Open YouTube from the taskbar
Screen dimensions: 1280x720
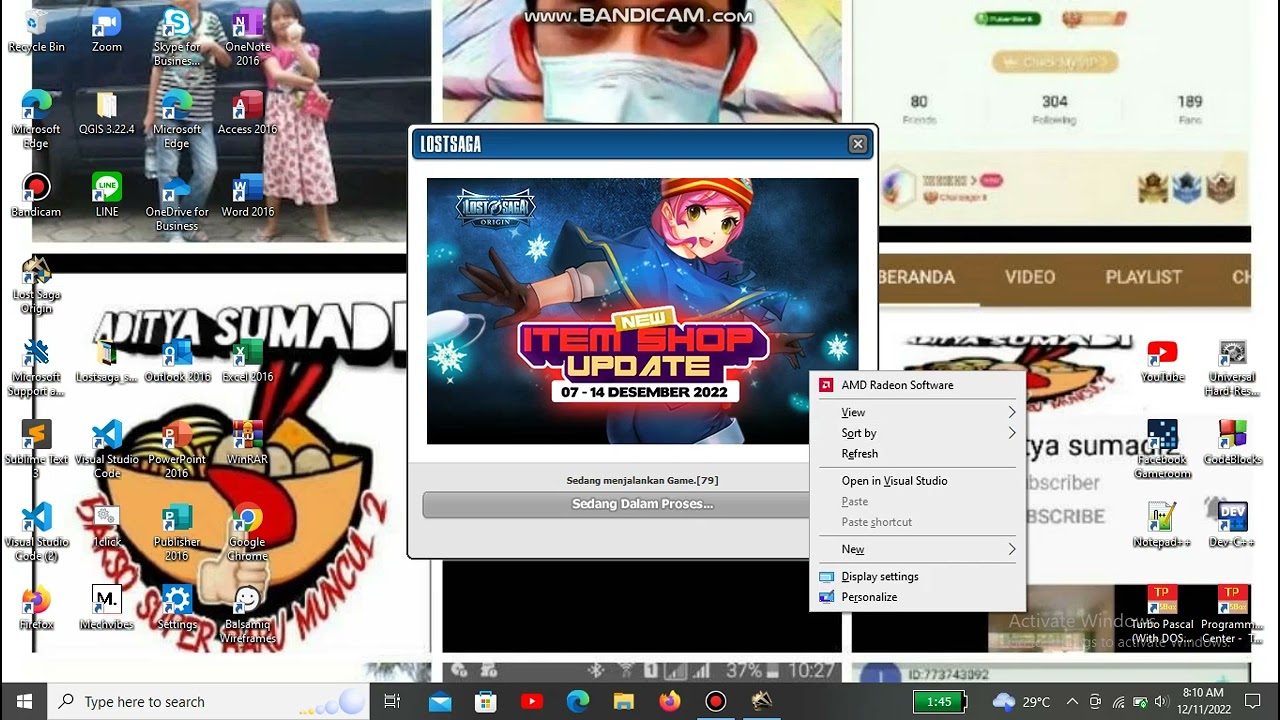click(x=532, y=701)
